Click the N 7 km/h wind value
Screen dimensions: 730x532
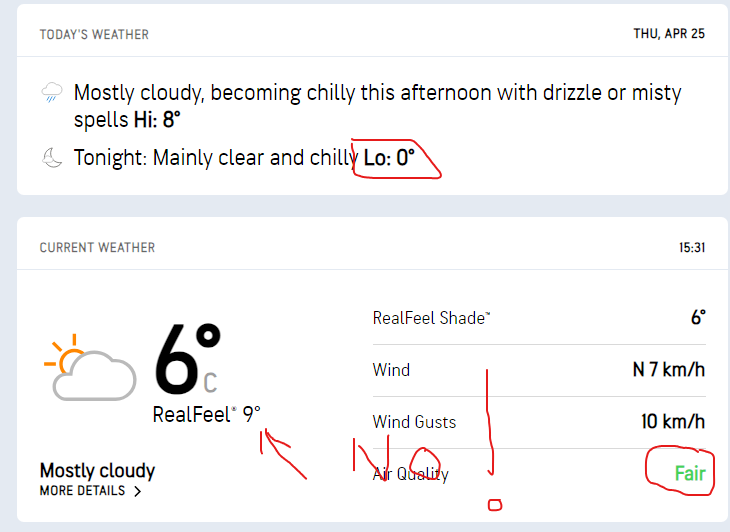668,370
